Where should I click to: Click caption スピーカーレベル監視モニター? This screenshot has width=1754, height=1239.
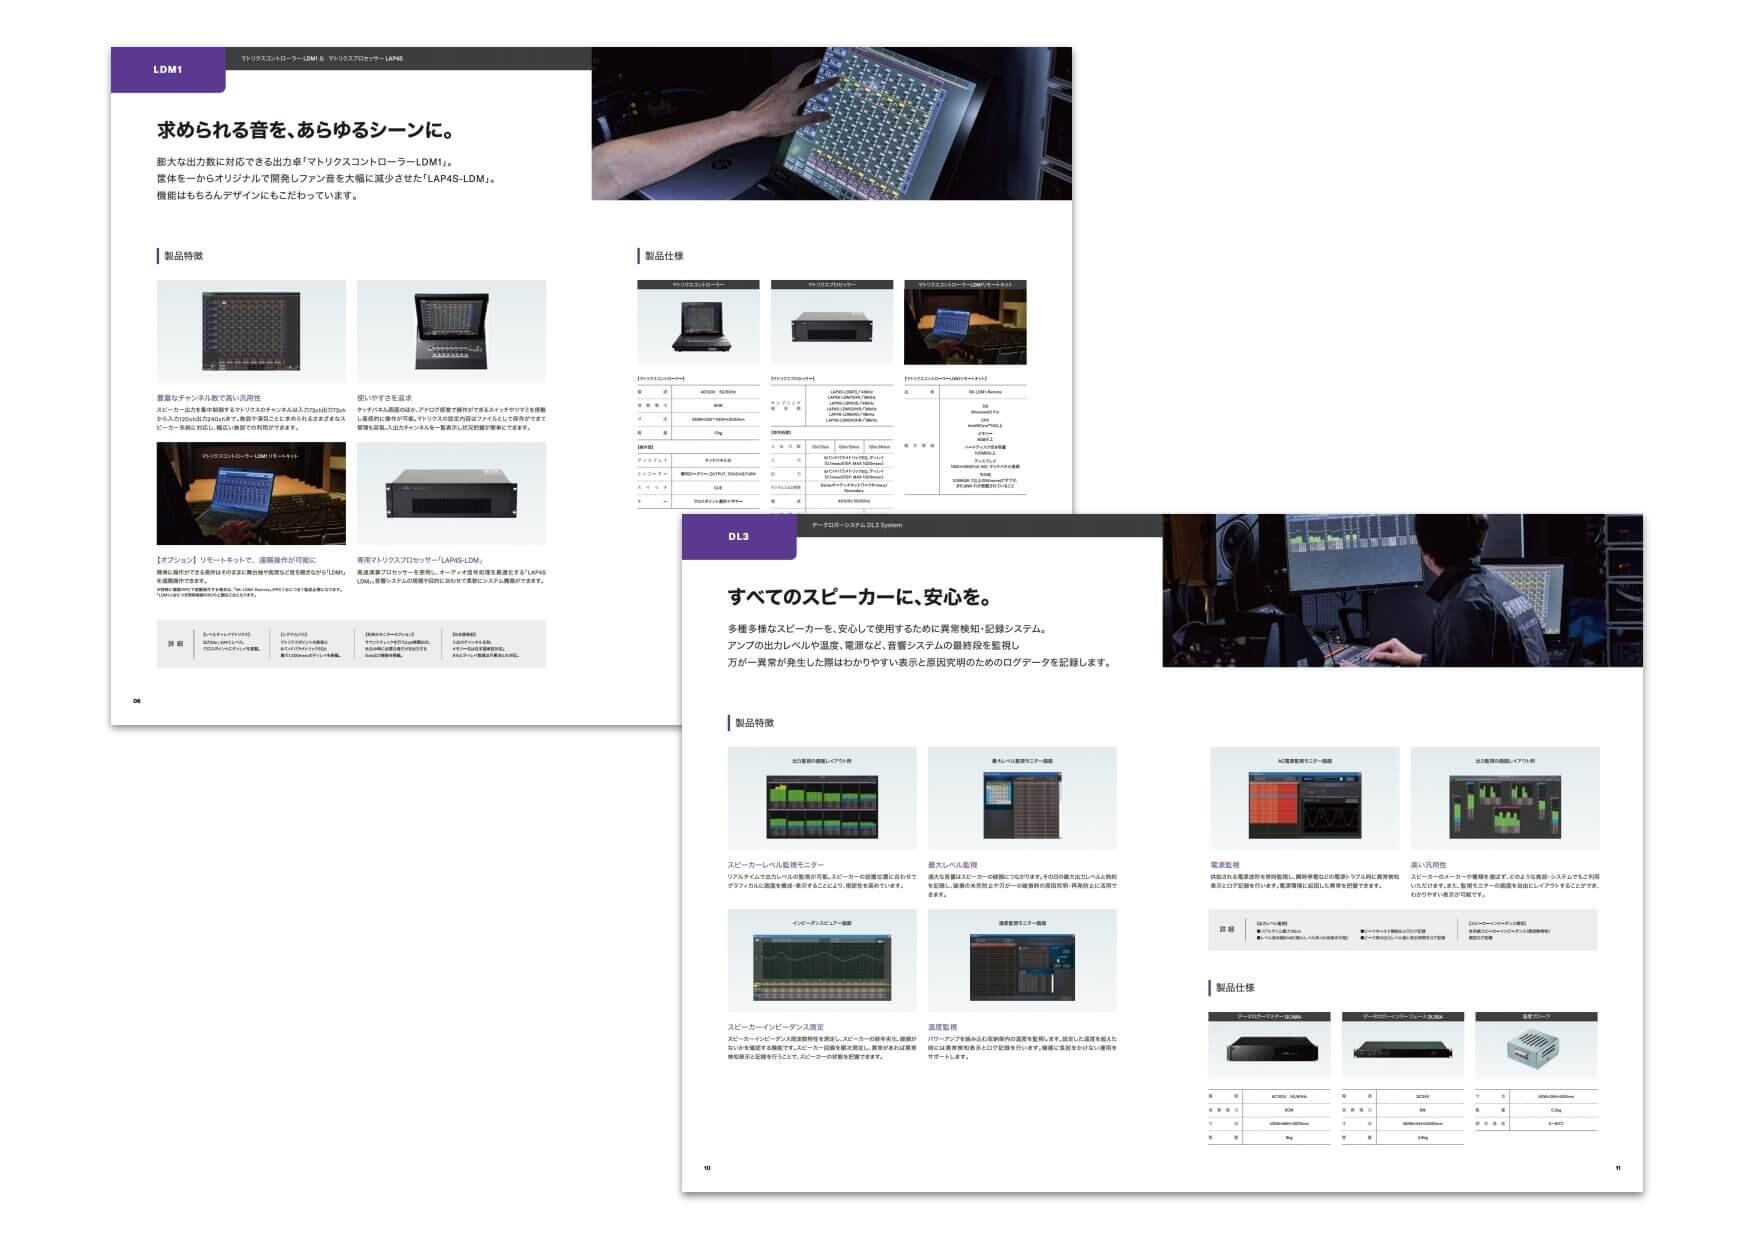(776, 865)
